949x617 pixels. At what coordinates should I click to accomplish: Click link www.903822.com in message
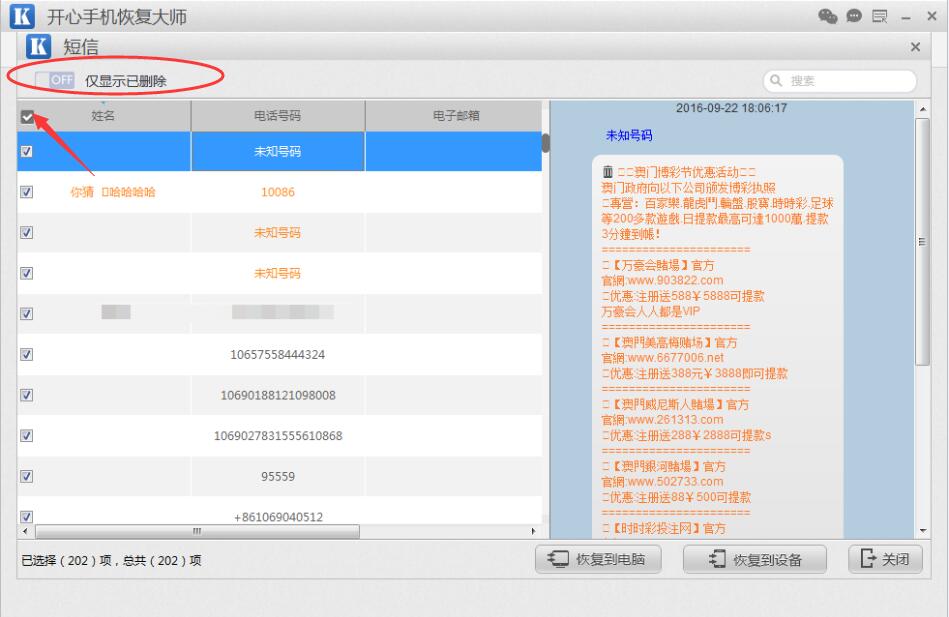pyautogui.click(x=675, y=280)
